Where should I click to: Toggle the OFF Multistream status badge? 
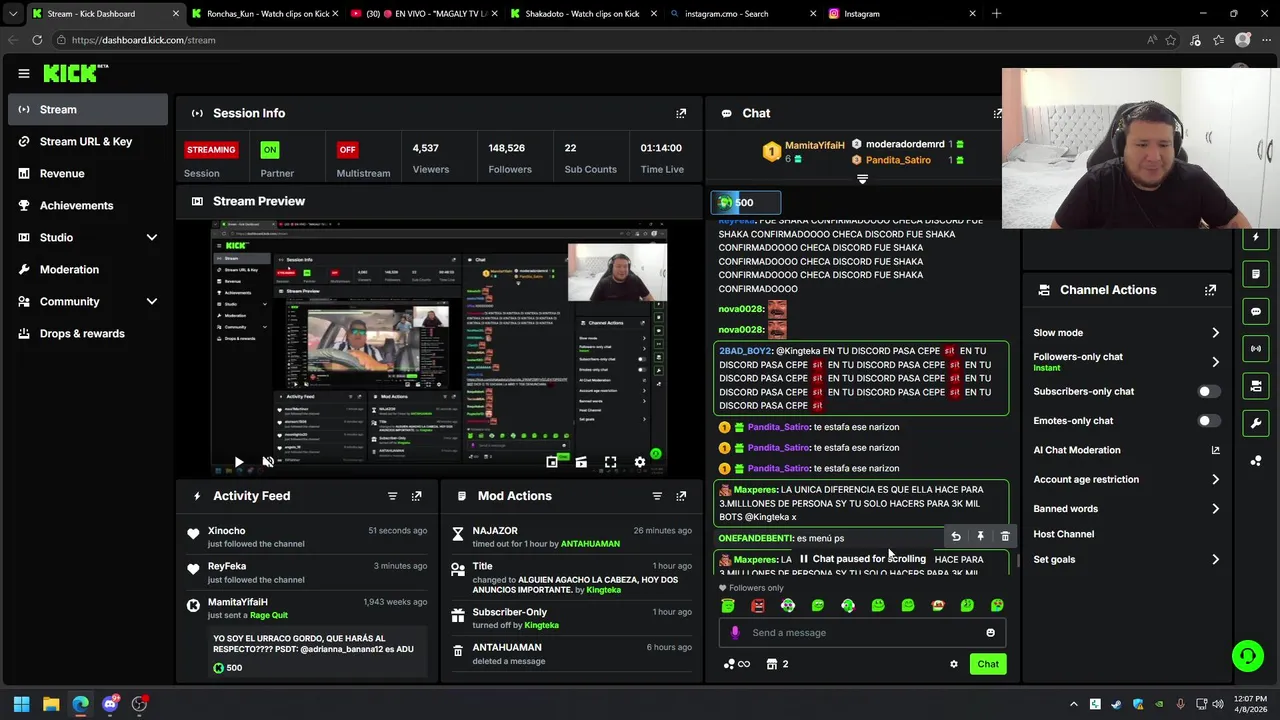pos(347,149)
